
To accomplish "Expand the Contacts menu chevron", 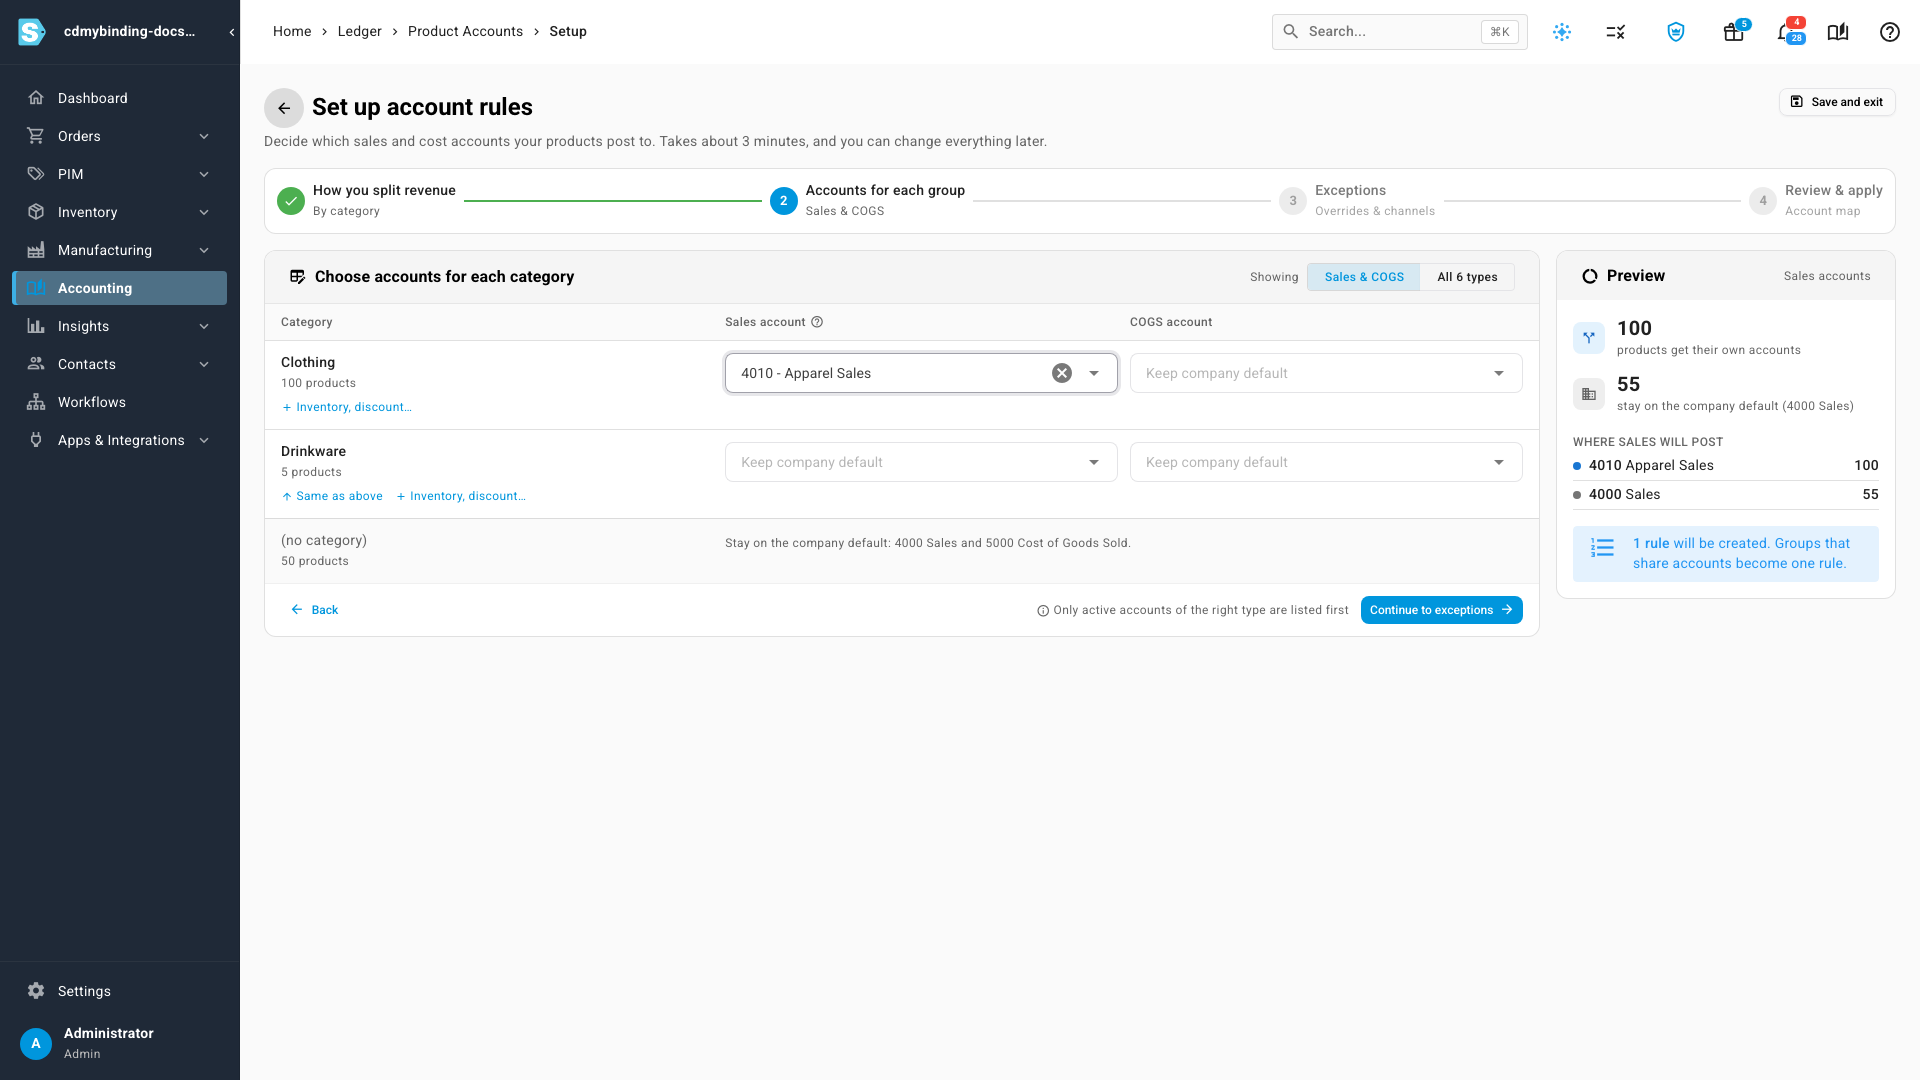I will pos(204,364).
